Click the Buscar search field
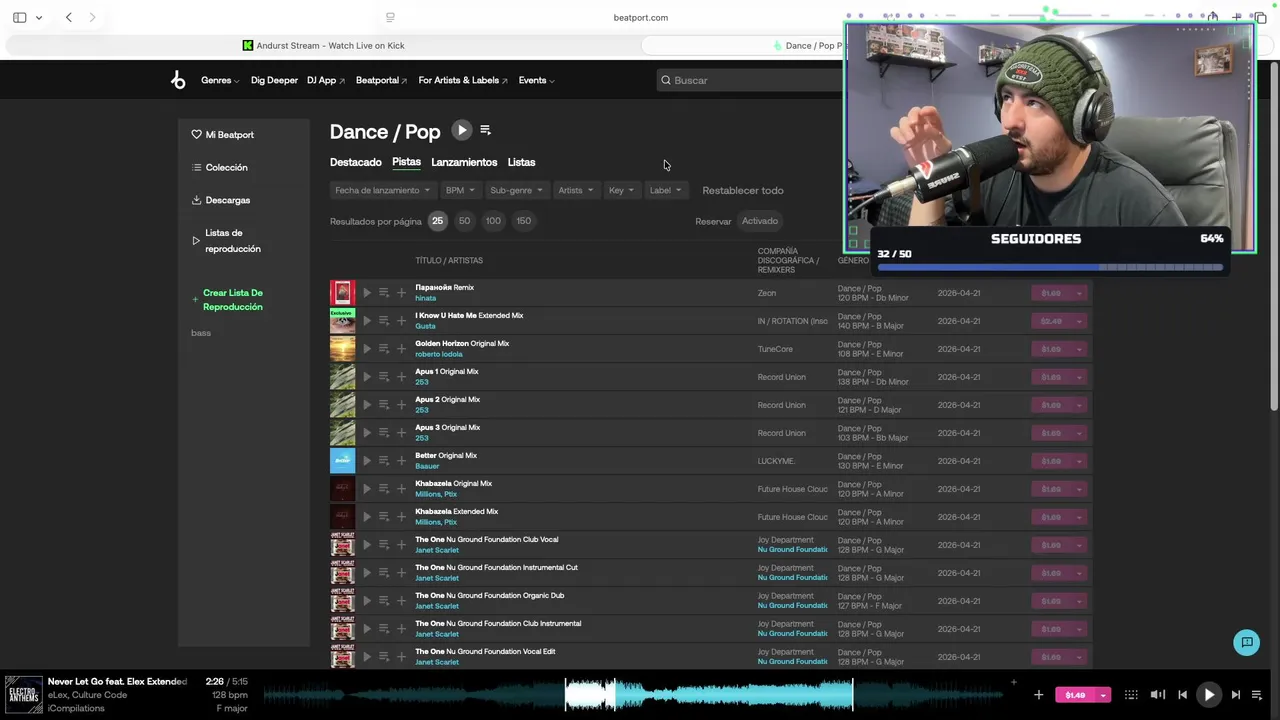This screenshot has height=720, width=1280. [750, 80]
